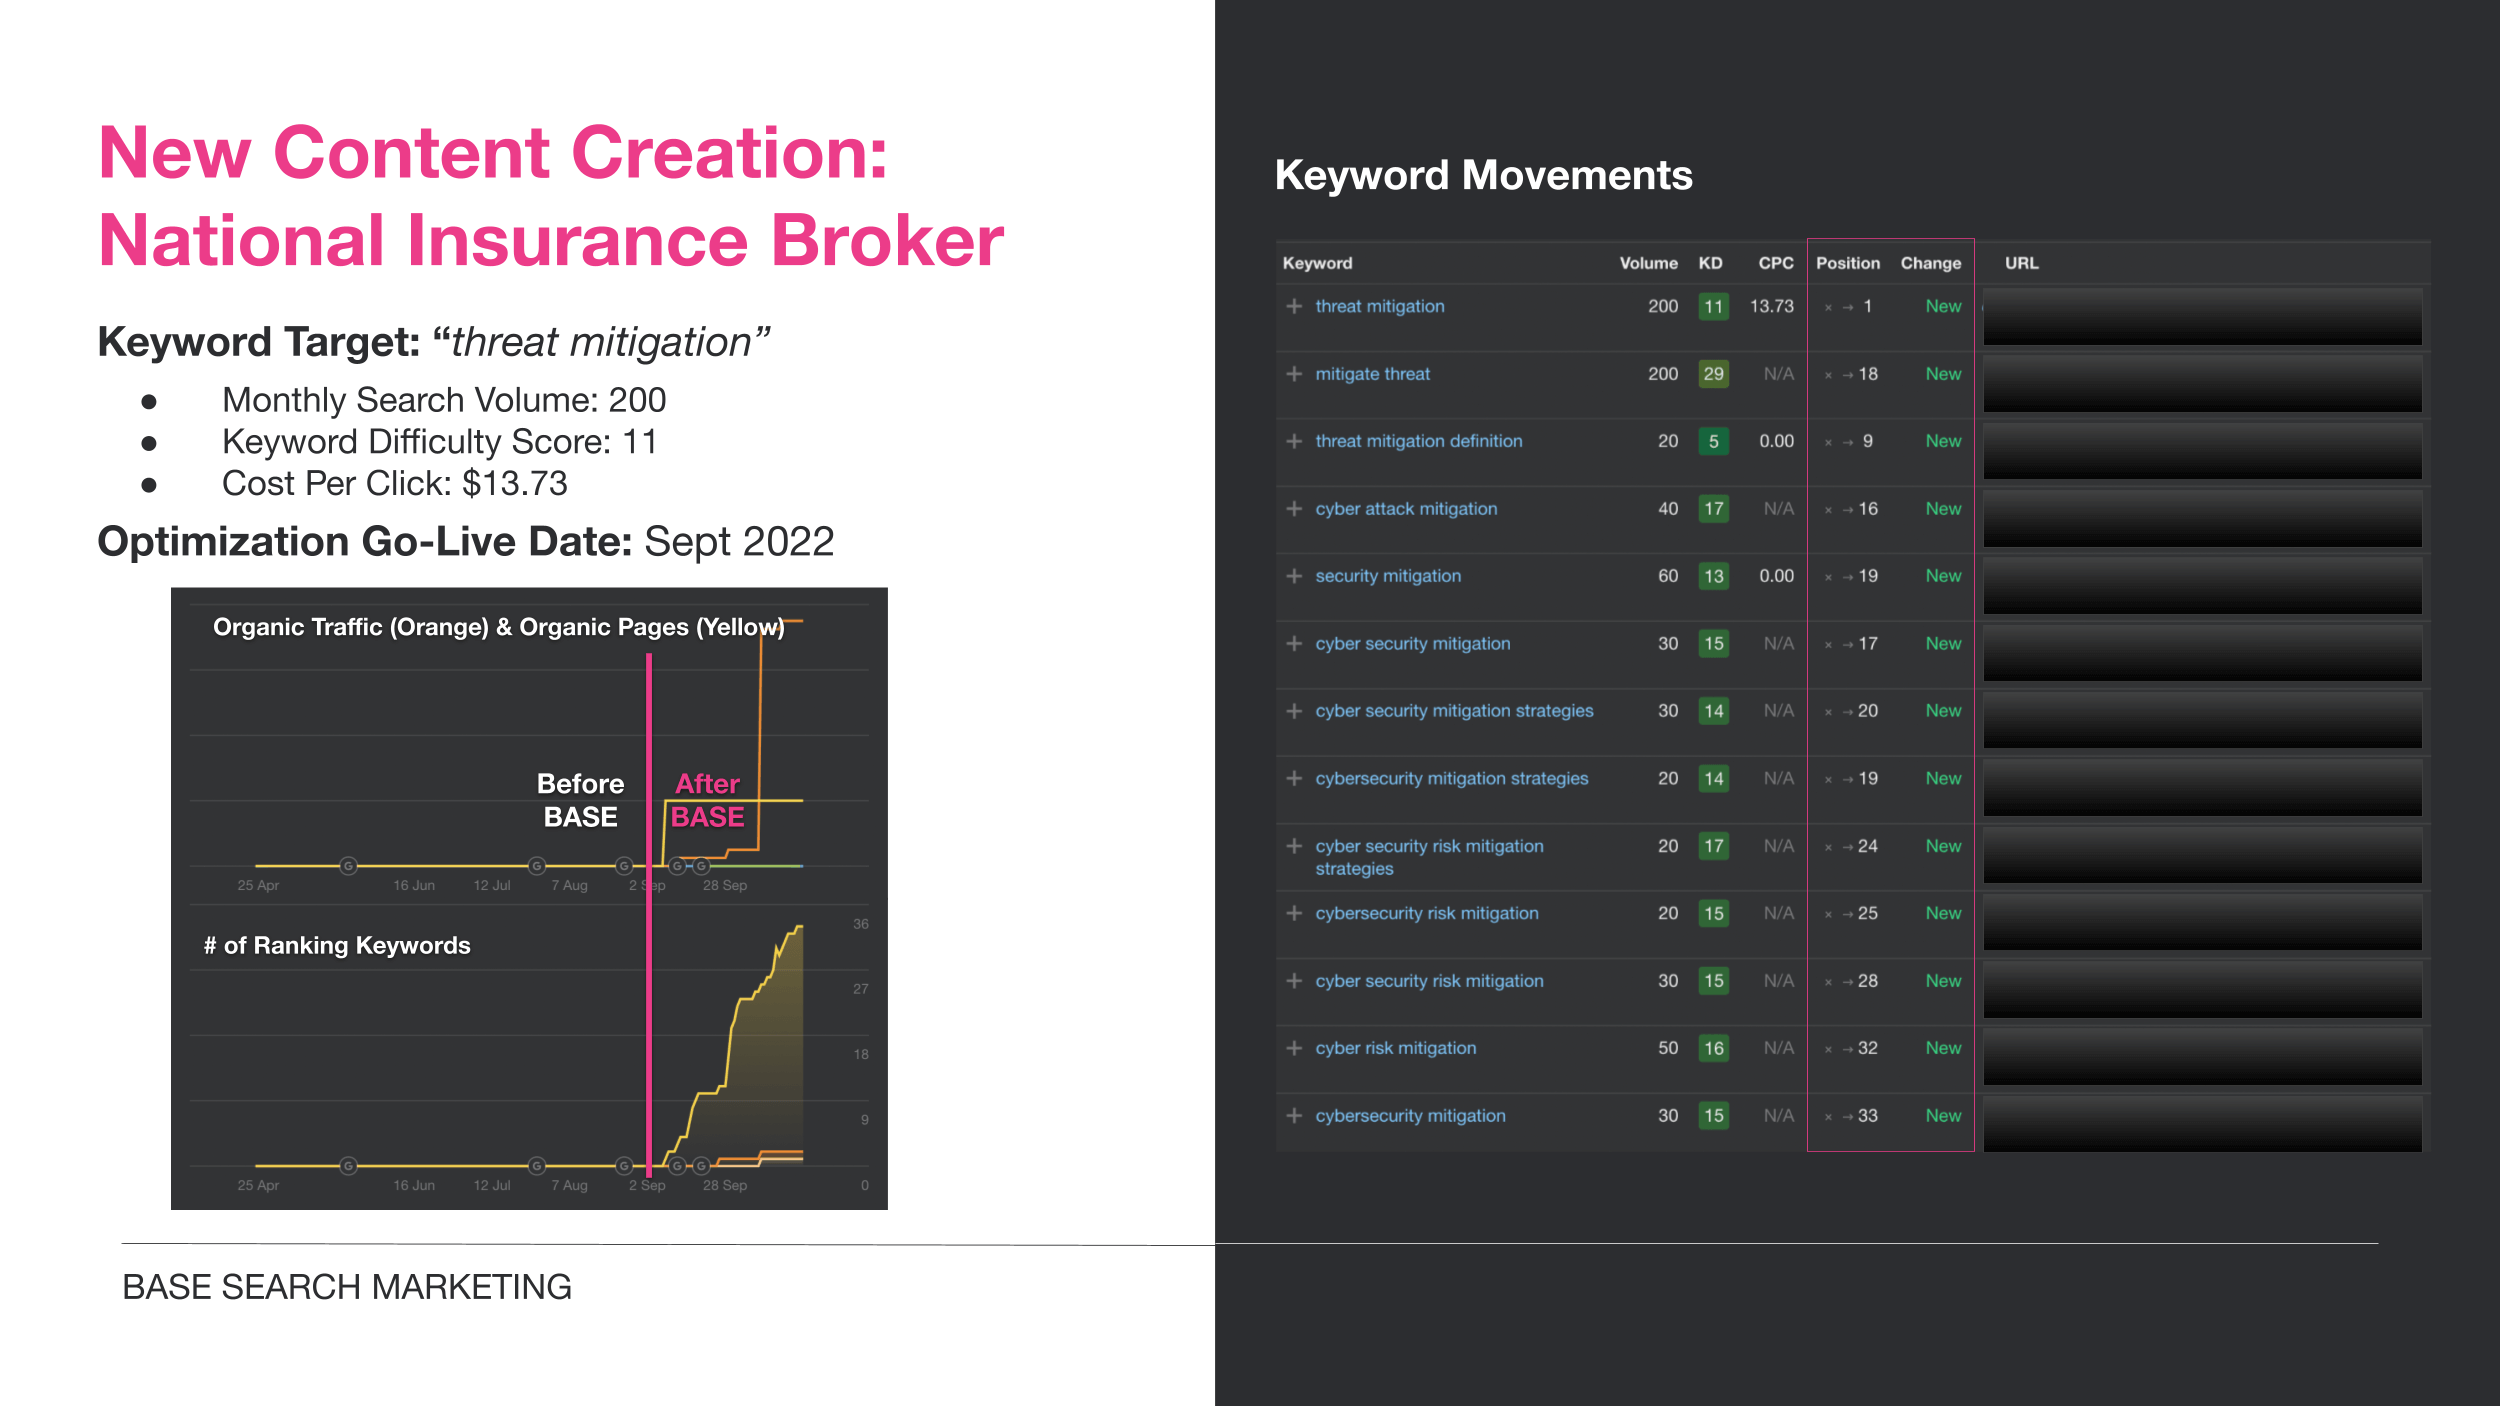Open the 'mitigate threat' keyword link

point(1372,374)
